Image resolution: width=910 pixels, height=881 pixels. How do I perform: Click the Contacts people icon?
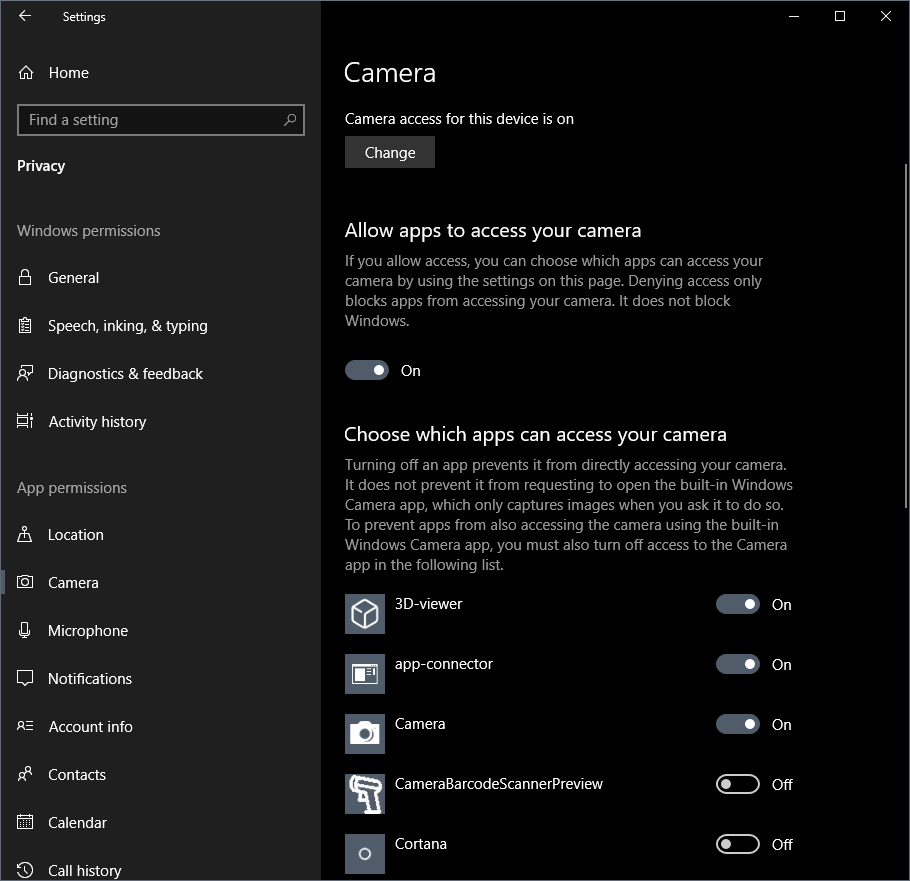(x=25, y=774)
